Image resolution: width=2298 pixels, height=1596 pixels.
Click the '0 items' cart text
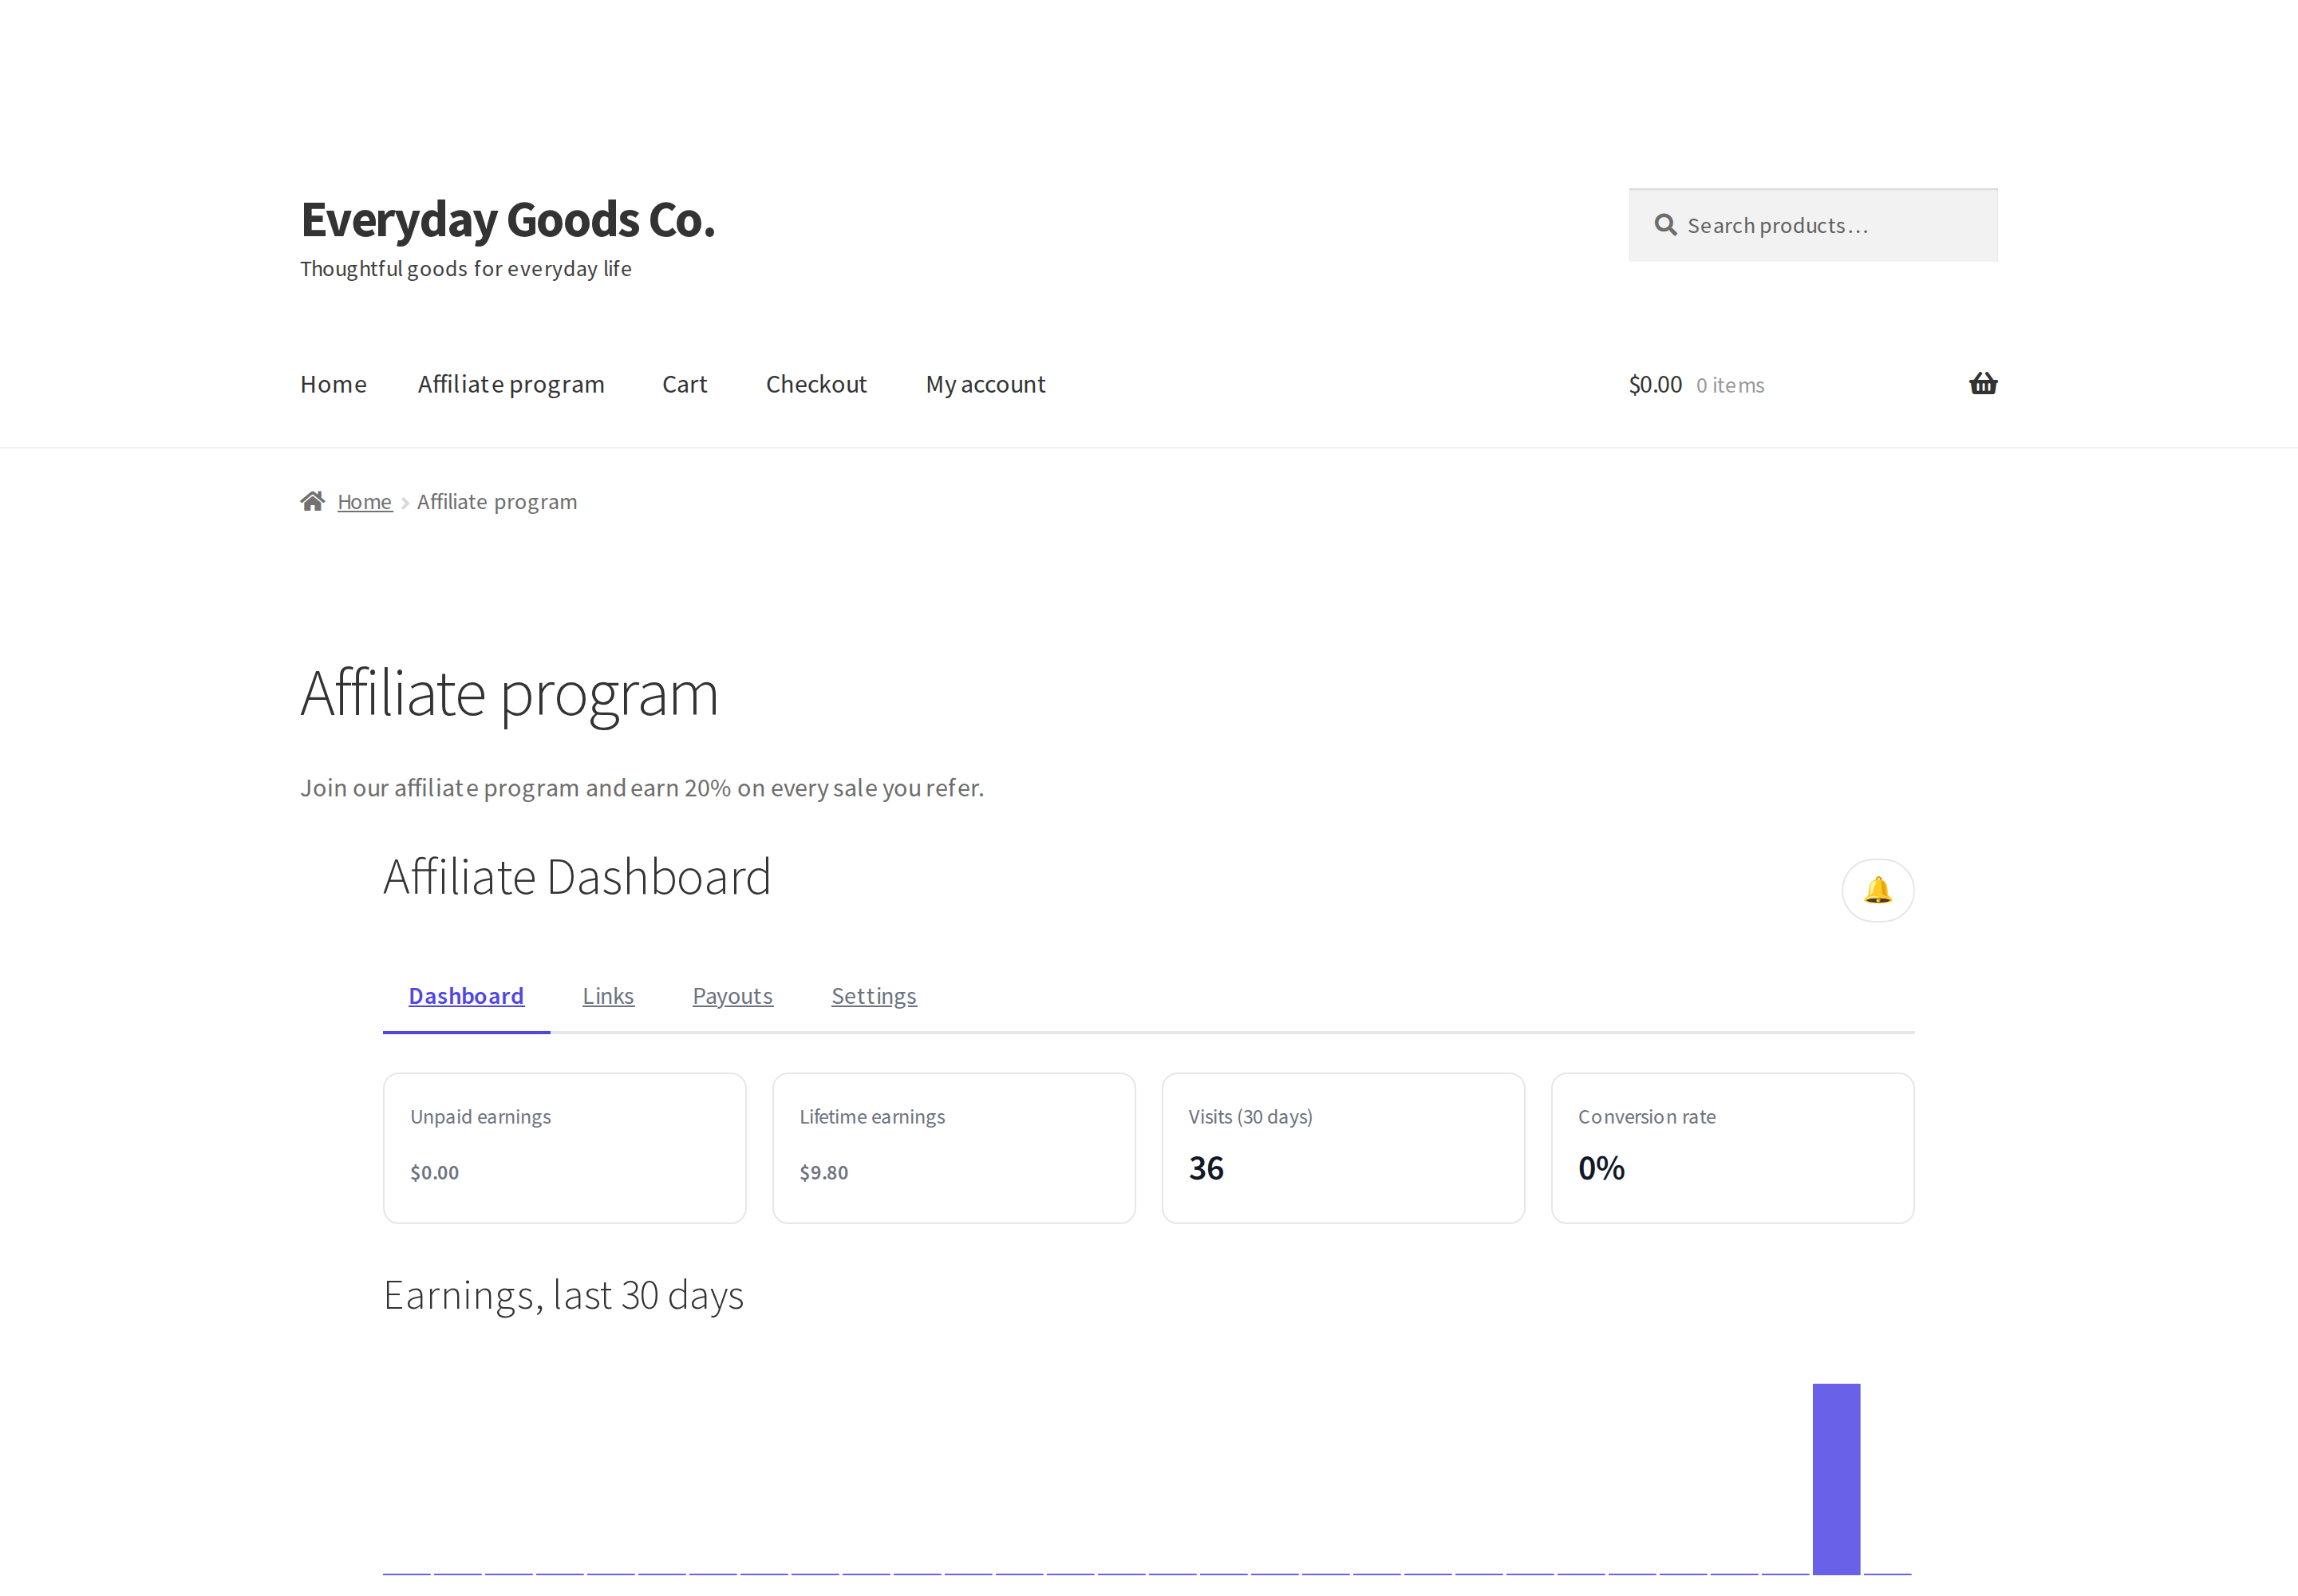pyautogui.click(x=1729, y=385)
